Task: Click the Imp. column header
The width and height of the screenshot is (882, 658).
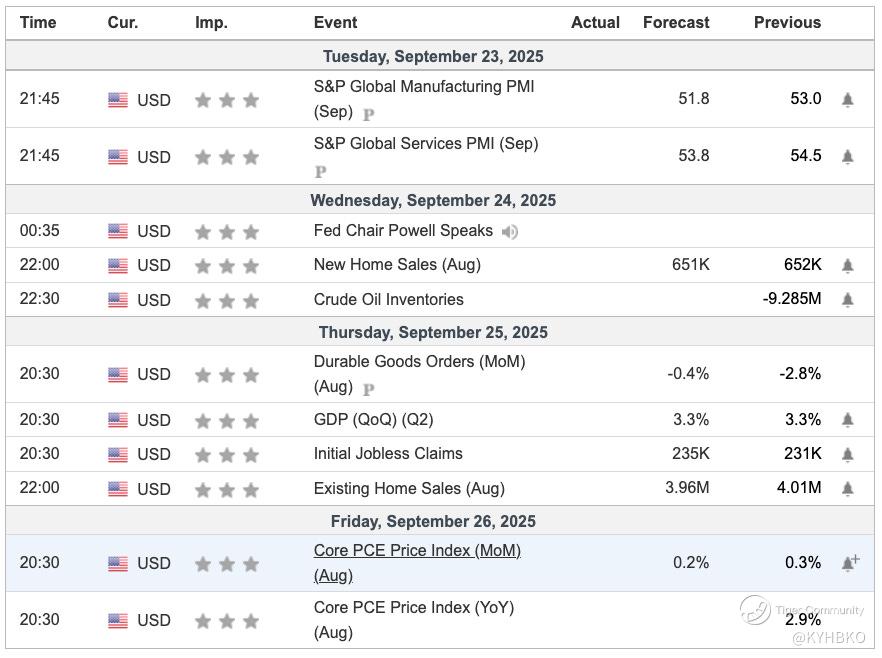Action: coord(211,22)
